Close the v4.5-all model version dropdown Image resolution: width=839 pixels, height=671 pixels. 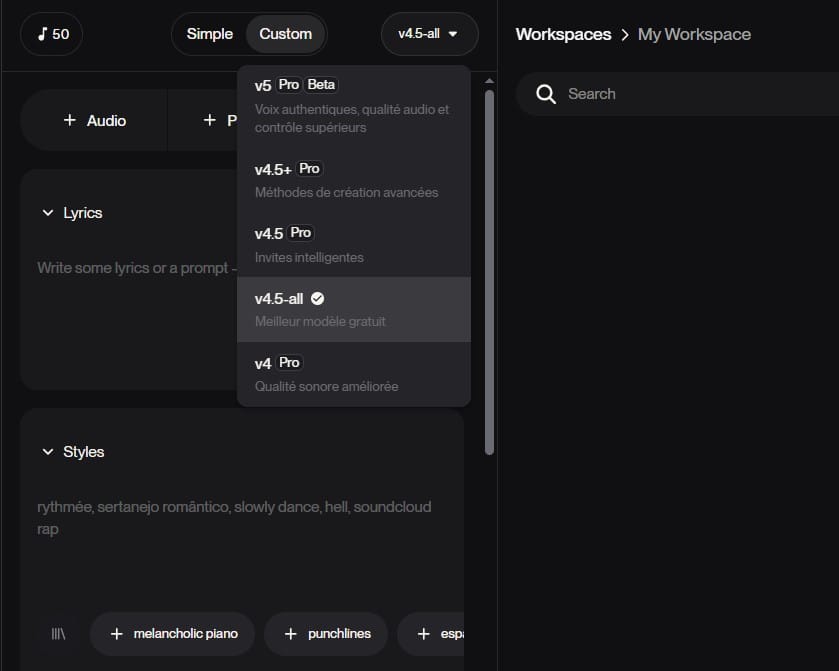(x=428, y=34)
